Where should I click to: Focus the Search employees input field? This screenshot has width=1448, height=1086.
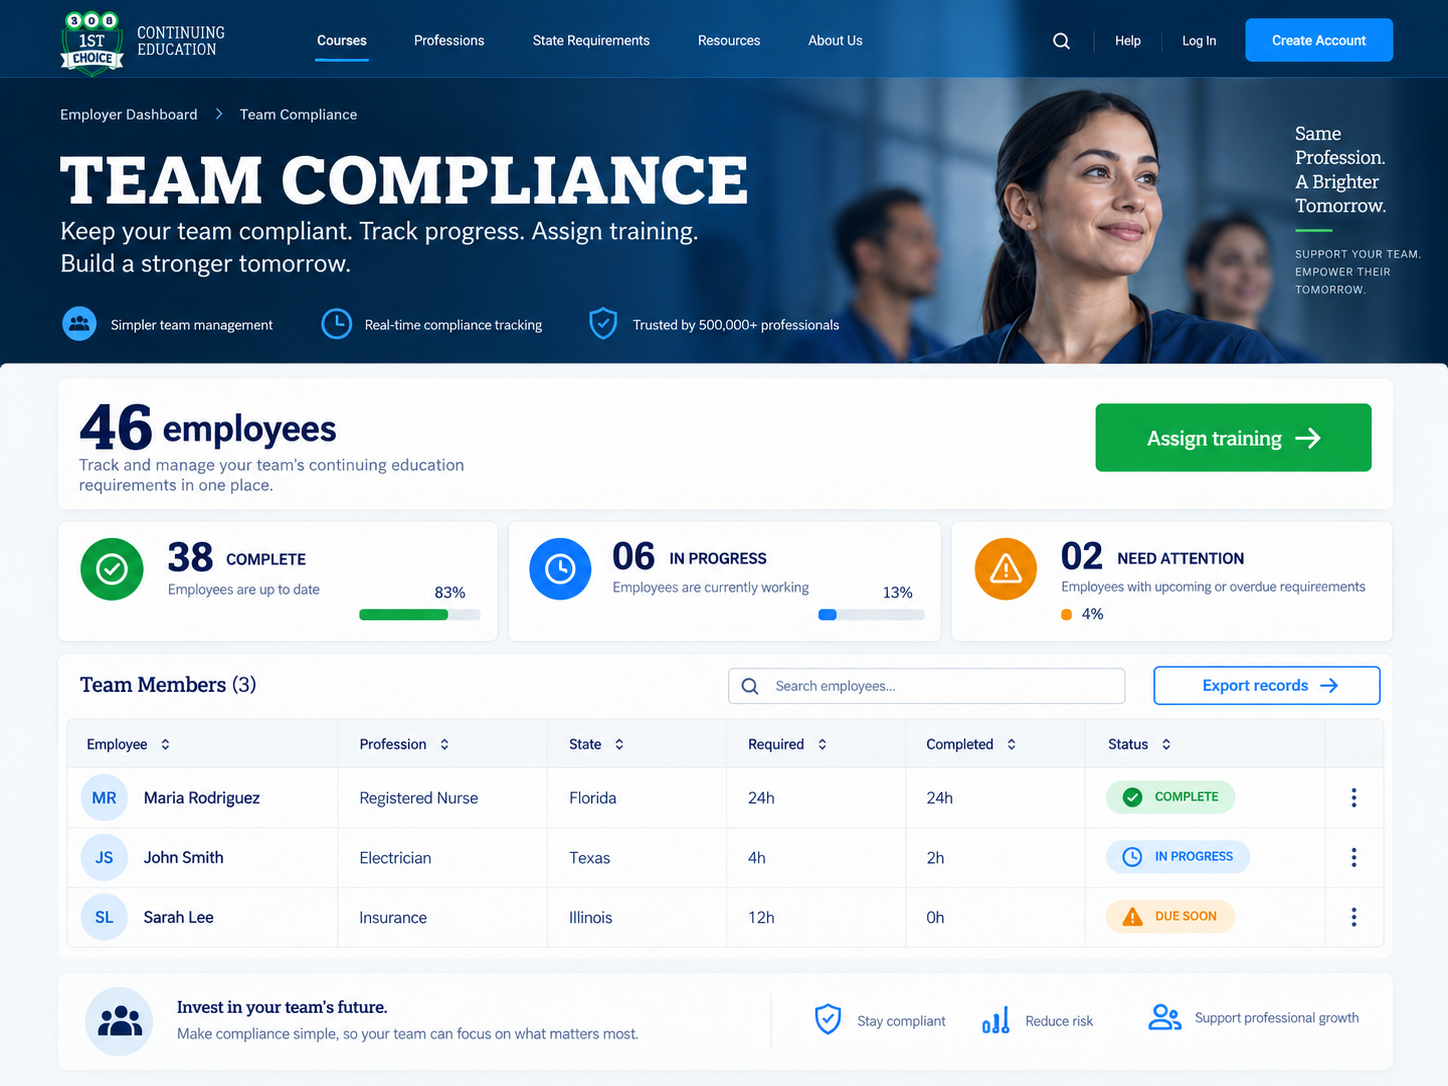click(926, 686)
